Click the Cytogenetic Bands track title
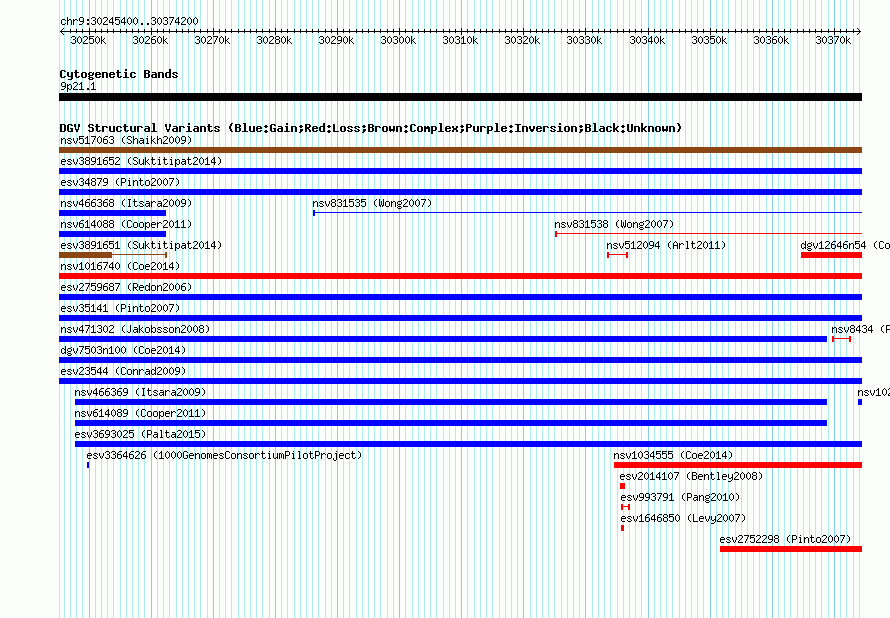Screen dimensions: 890x618 tap(119, 74)
